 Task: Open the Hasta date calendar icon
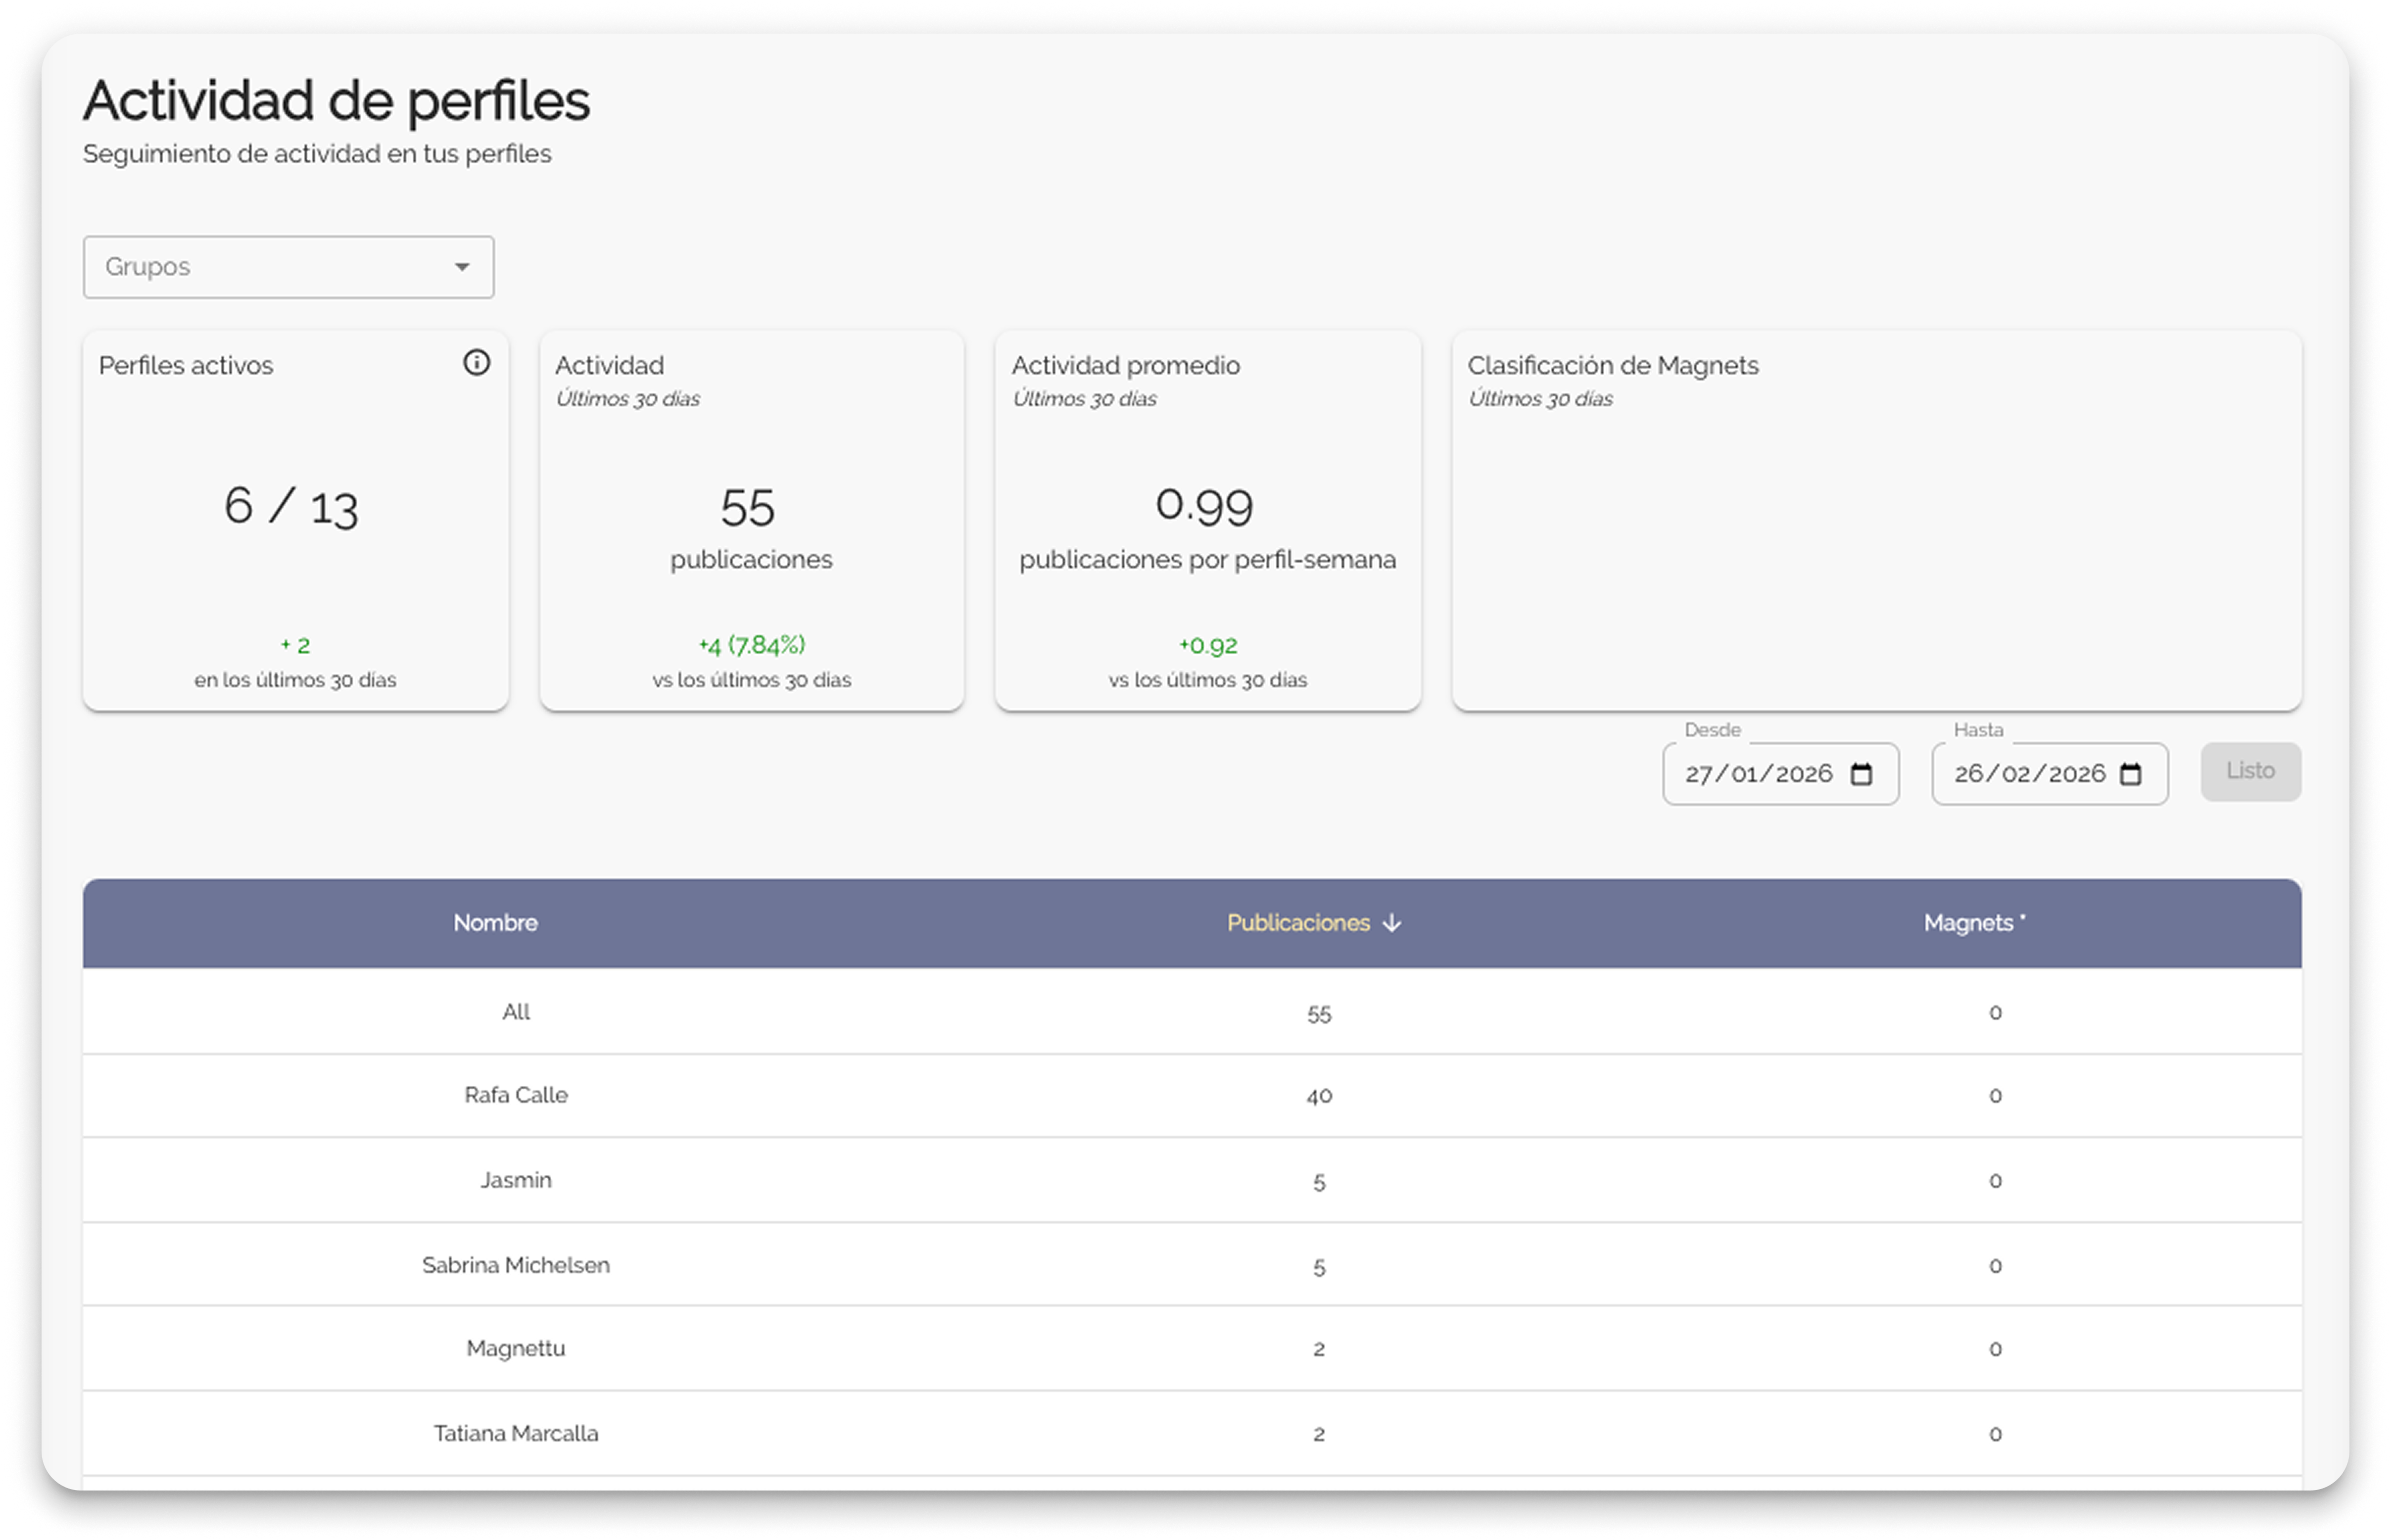(2130, 774)
